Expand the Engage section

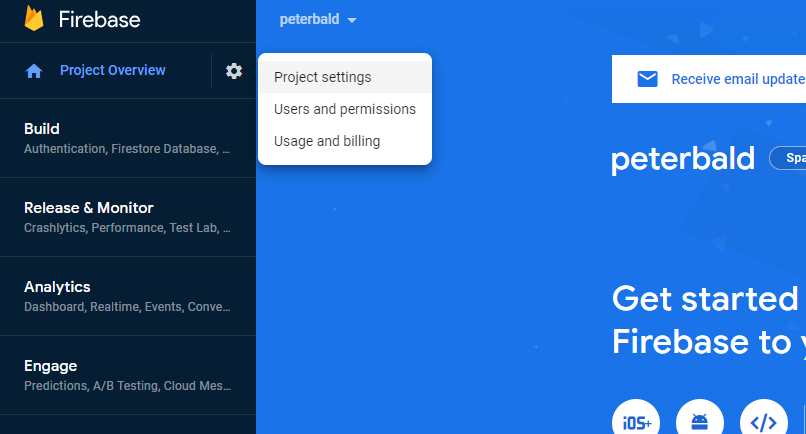(127, 375)
